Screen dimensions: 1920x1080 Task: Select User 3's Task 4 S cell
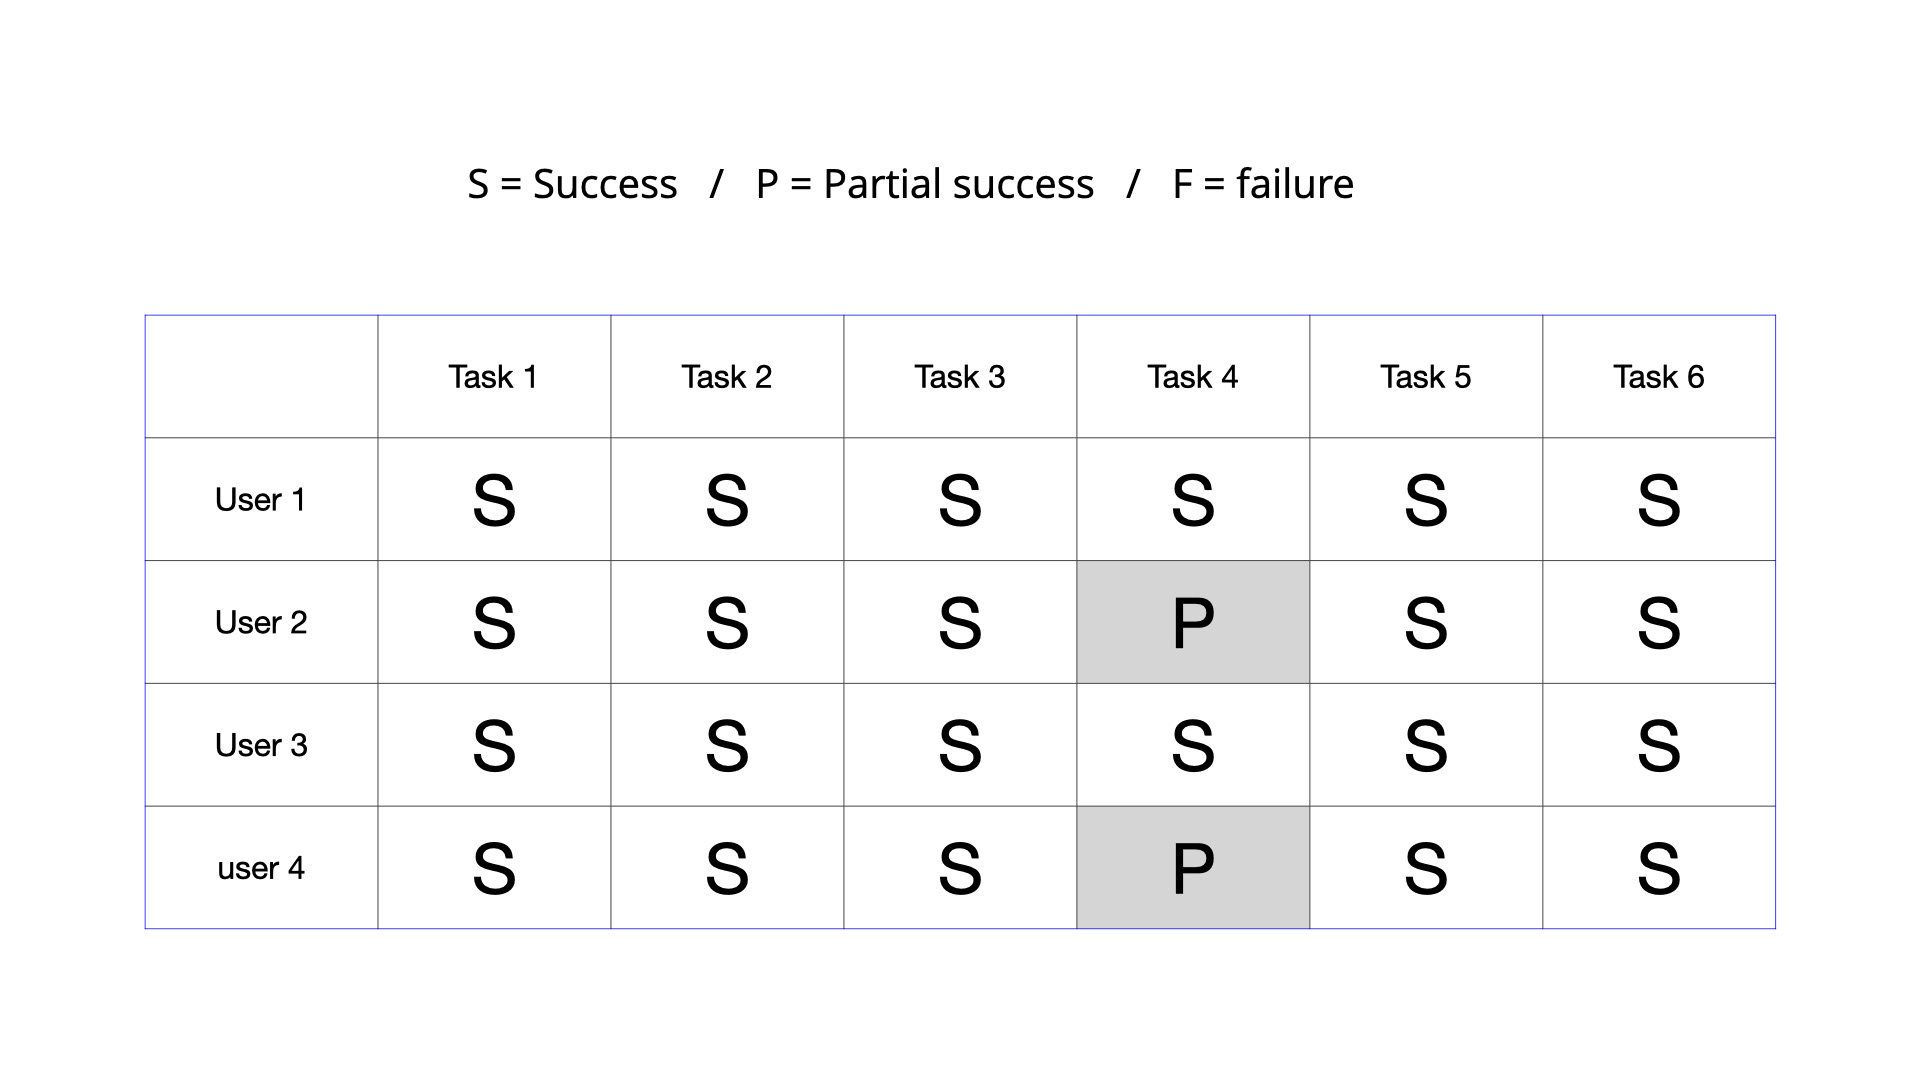coord(1193,745)
